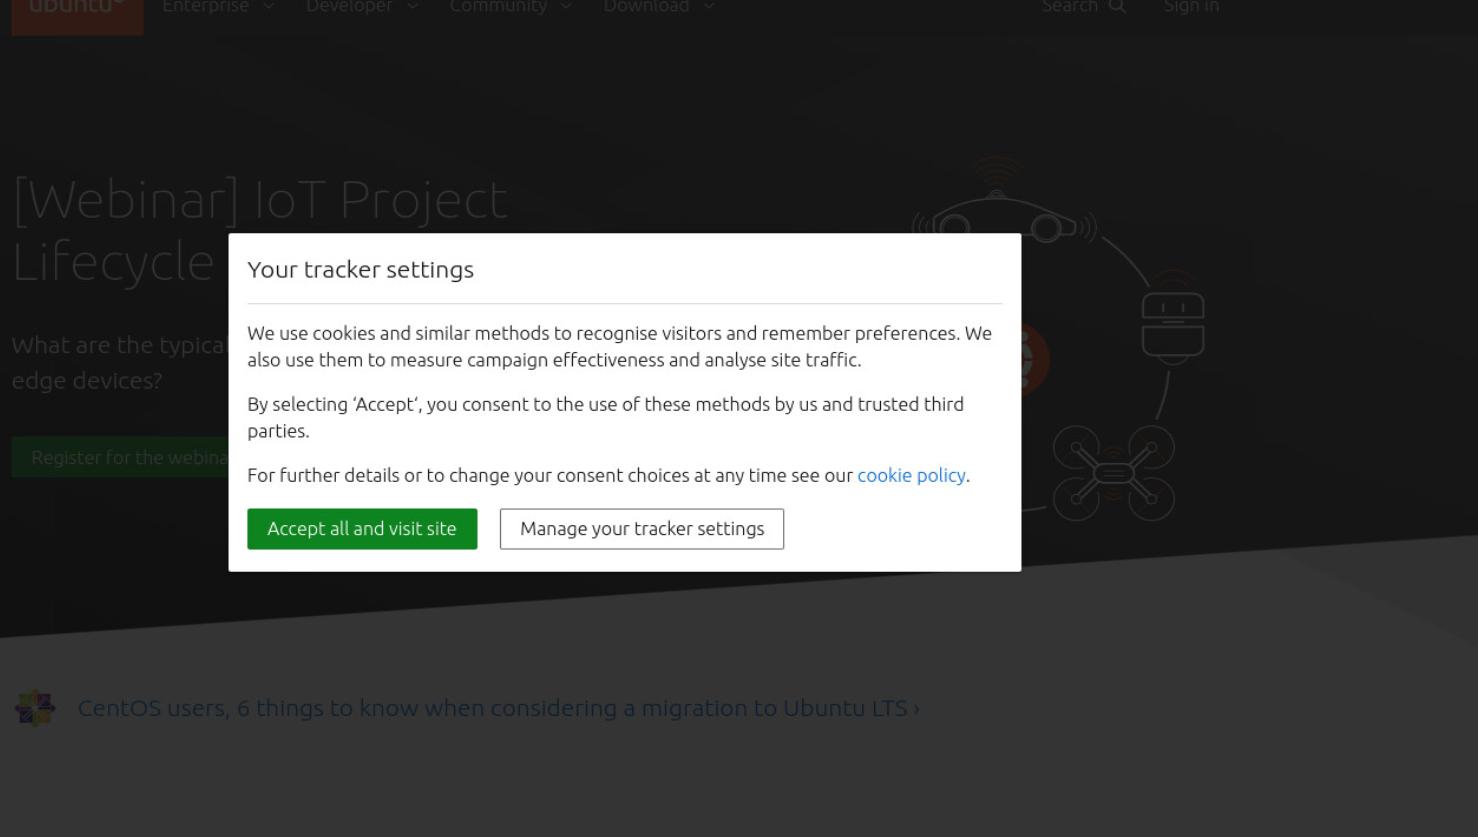Viewport: 1478px width, 837px height.
Task: Click the 'Your tracker settings' dialog title
Action: click(360, 270)
